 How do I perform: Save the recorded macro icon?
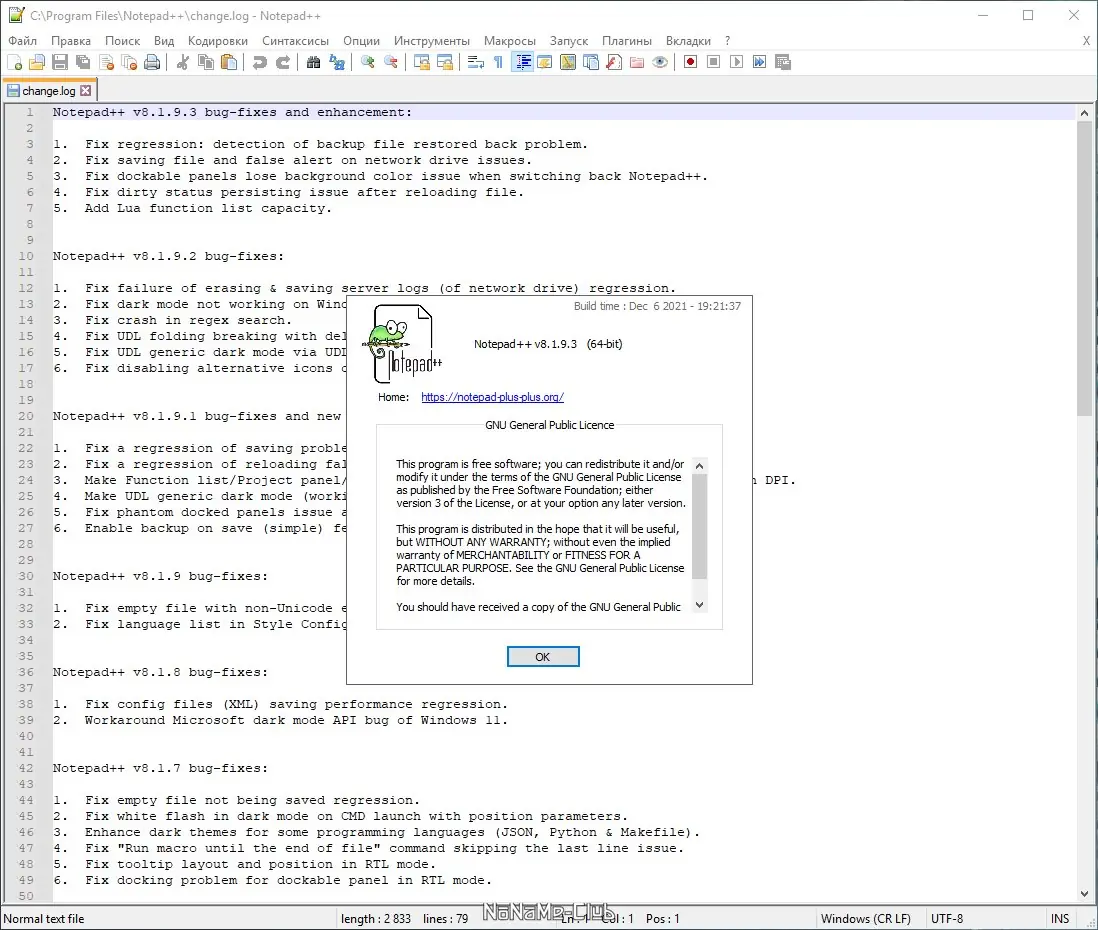(x=783, y=62)
